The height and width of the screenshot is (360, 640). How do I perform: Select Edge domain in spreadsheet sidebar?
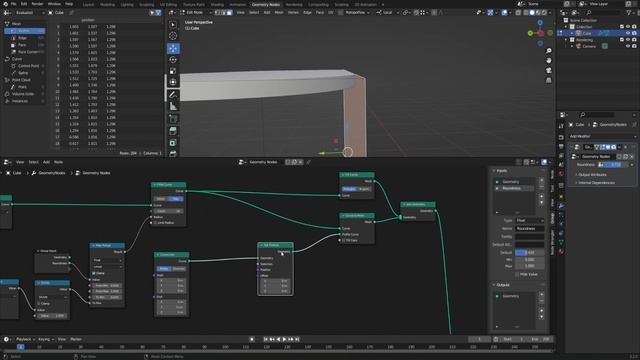pos(25,38)
